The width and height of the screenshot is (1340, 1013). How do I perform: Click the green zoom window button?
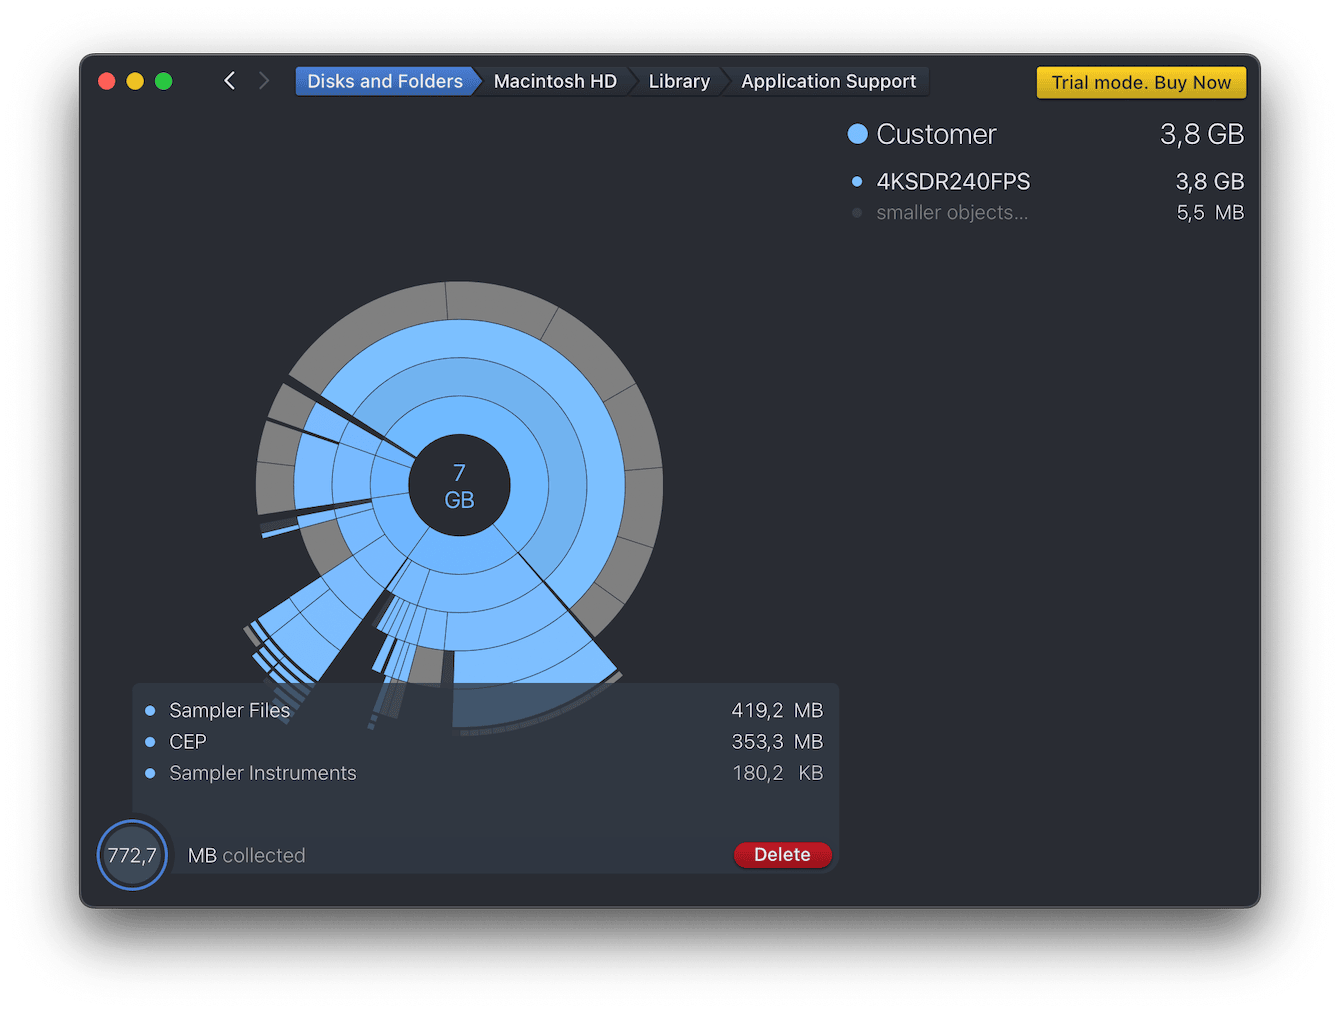pyautogui.click(x=164, y=82)
